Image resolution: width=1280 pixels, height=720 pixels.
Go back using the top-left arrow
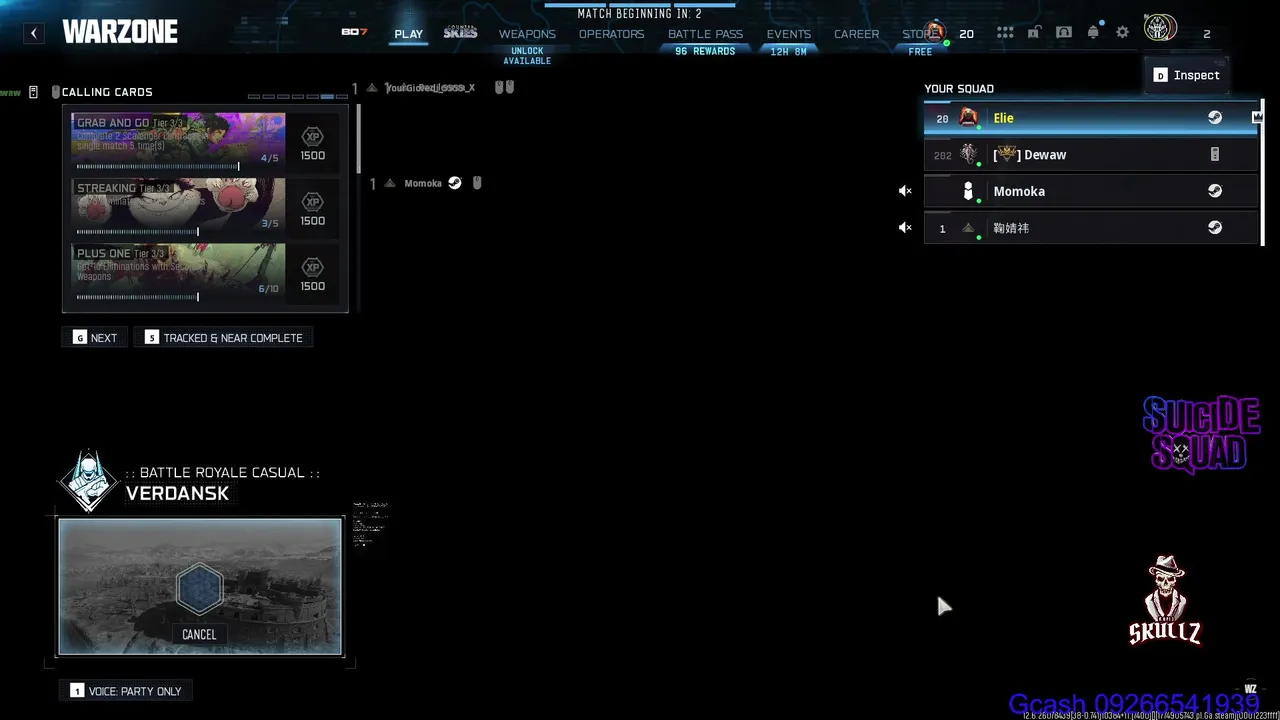(x=34, y=33)
